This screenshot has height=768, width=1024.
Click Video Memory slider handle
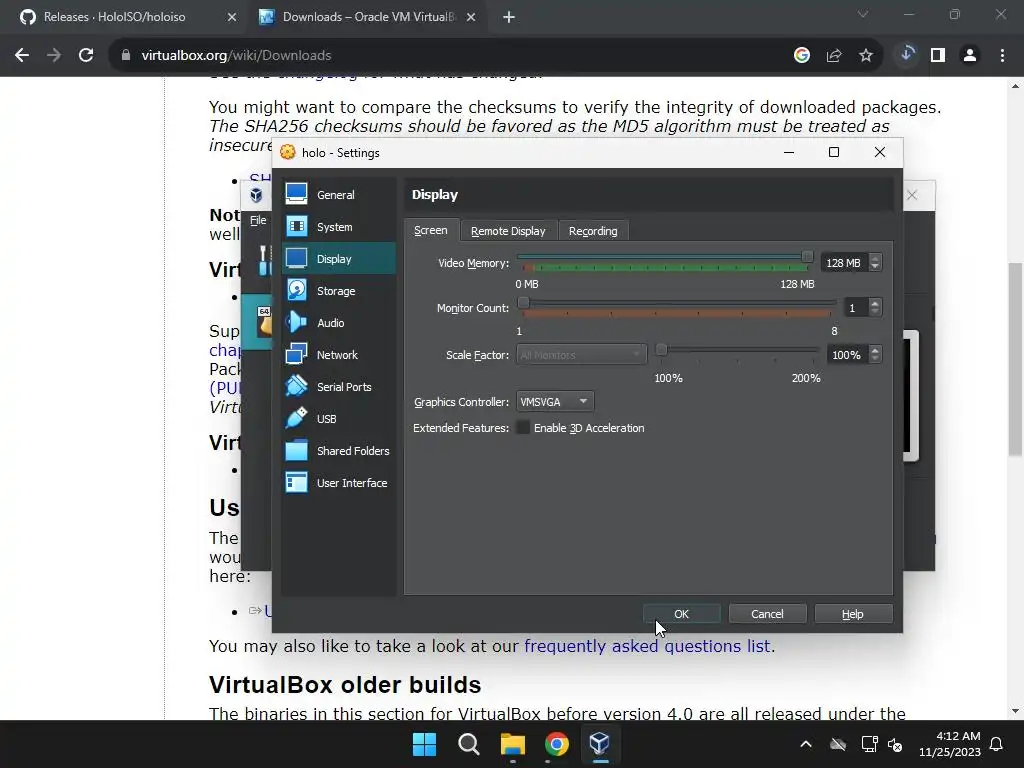pyautogui.click(x=807, y=257)
